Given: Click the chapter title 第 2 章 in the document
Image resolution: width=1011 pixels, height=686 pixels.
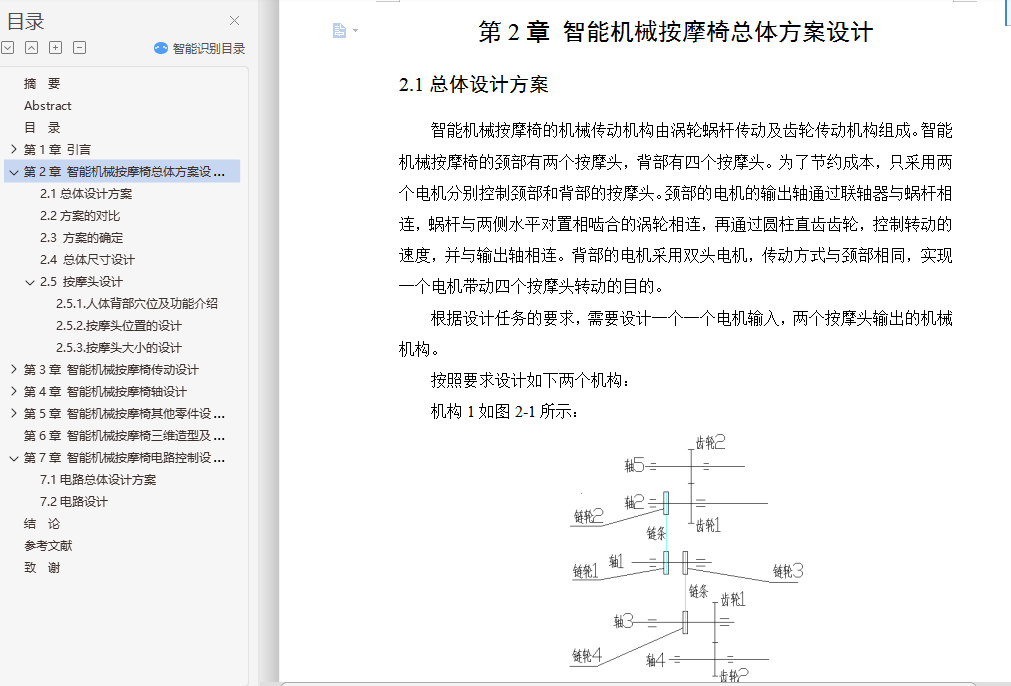Looking at the screenshot, I should pos(675,32).
